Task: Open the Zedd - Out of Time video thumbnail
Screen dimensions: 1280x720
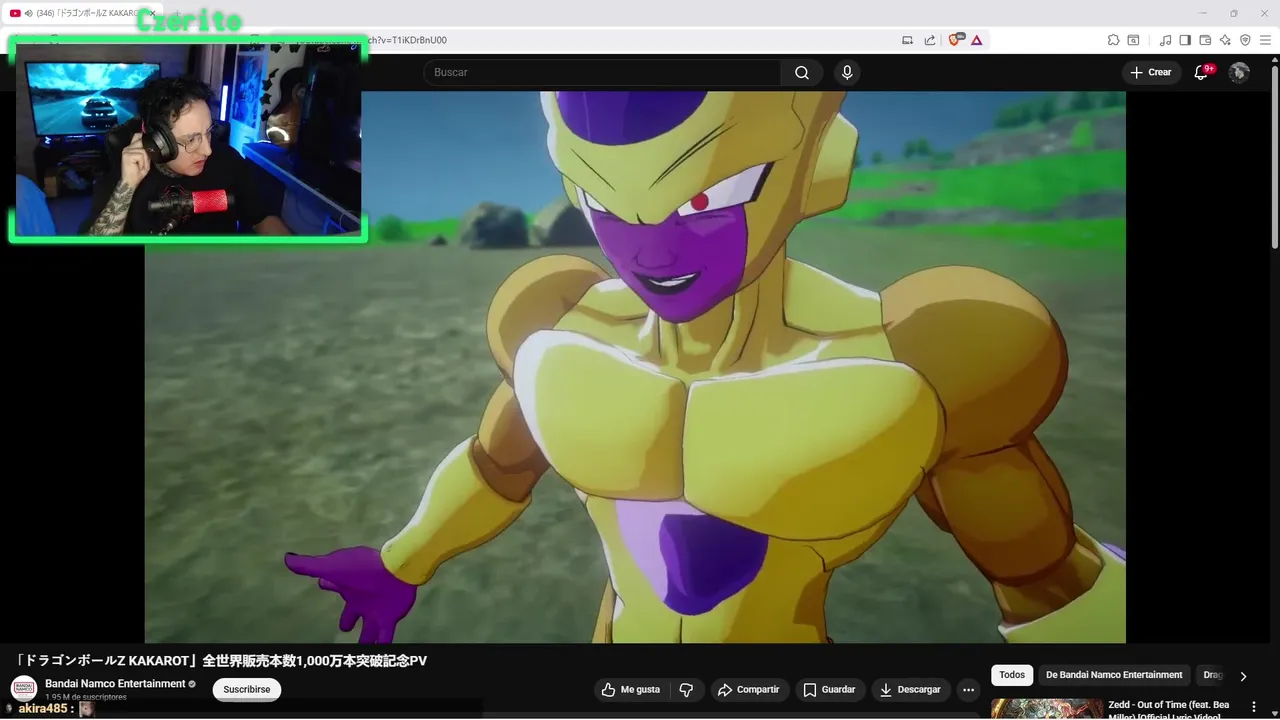Action: 1046,709
